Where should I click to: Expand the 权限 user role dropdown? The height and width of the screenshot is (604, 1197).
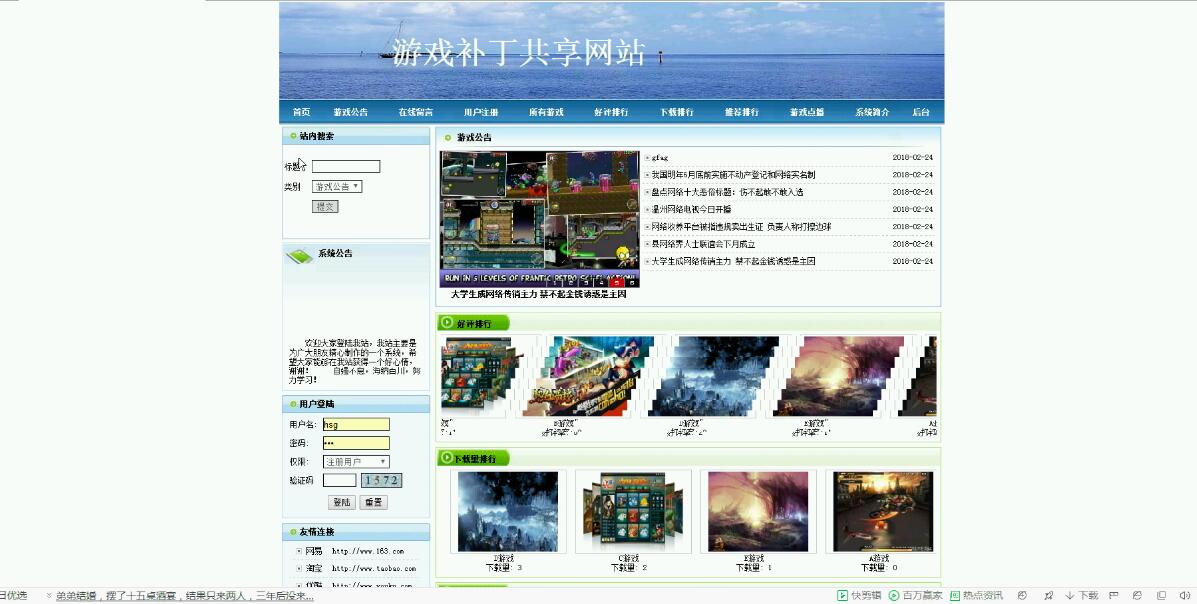356,462
